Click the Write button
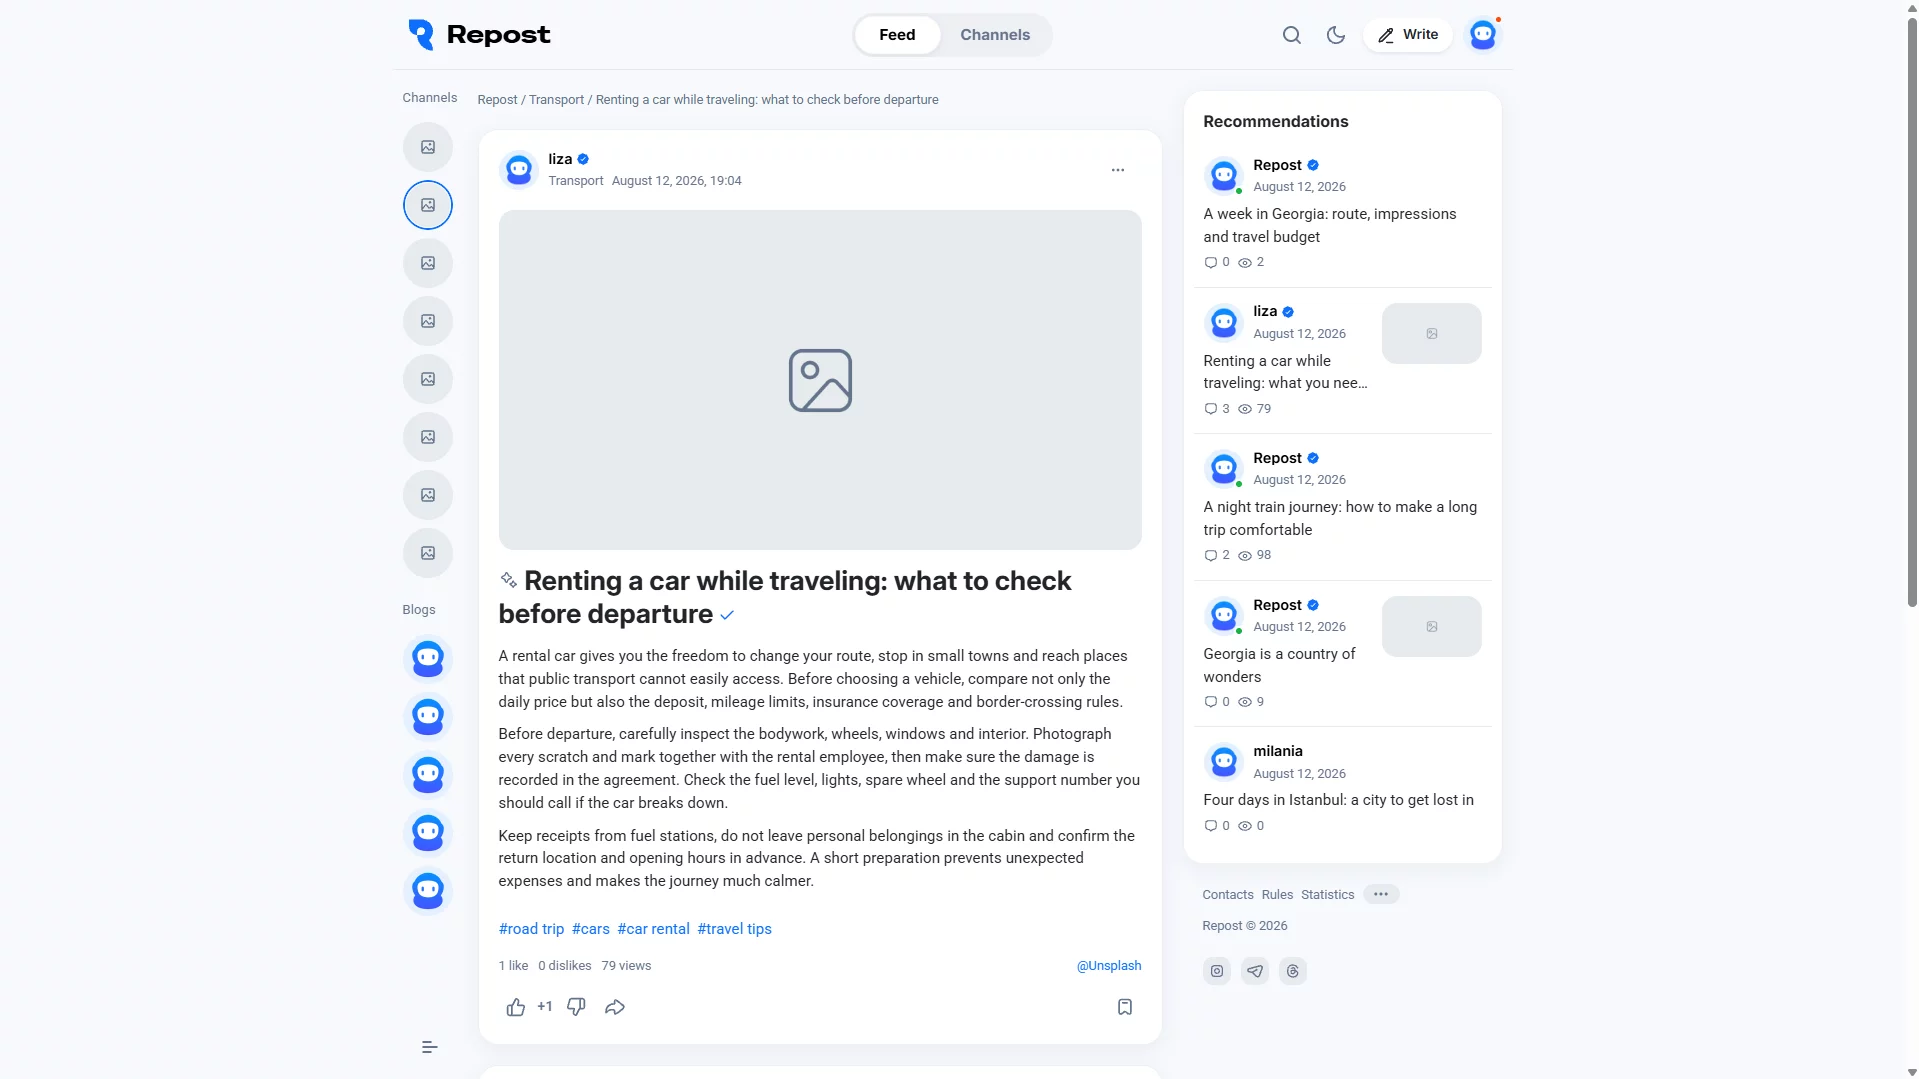The image size is (1919, 1079). (1407, 35)
